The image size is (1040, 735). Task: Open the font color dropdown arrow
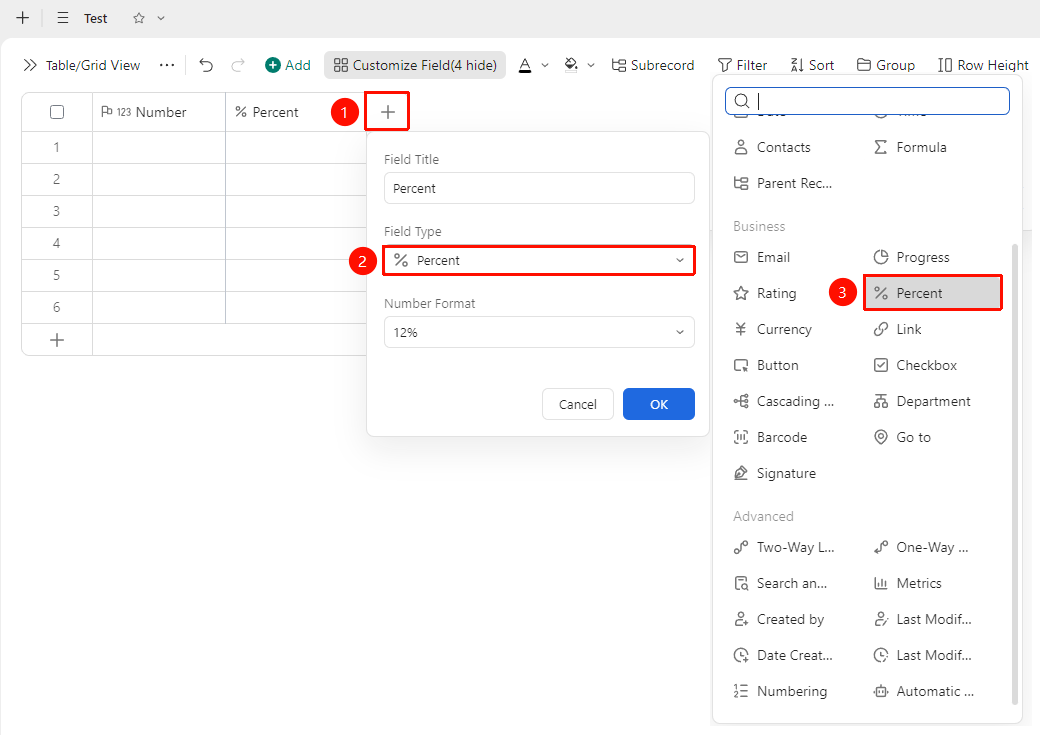coord(545,65)
